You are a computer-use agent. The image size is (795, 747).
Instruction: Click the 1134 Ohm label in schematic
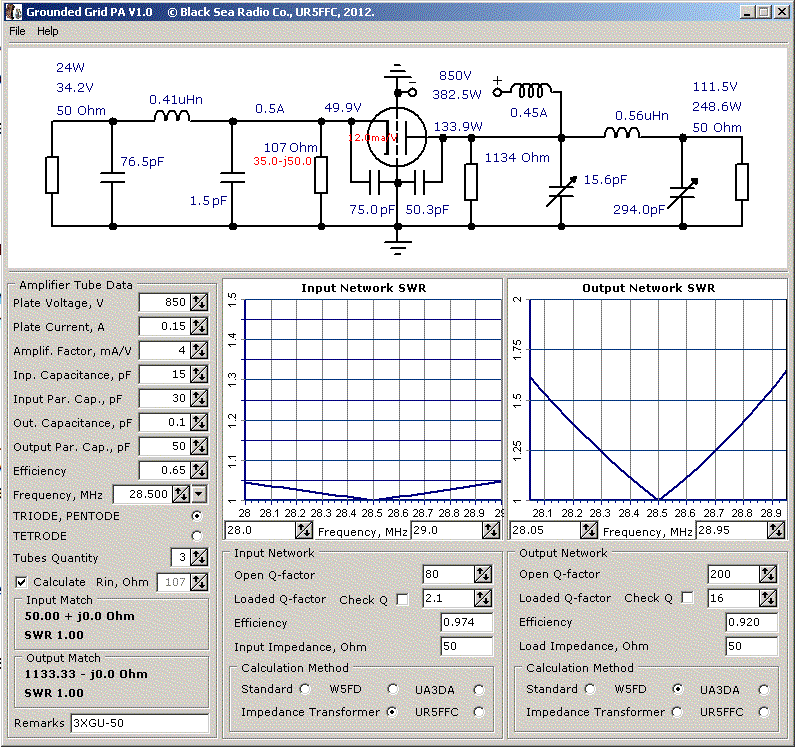click(517, 158)
